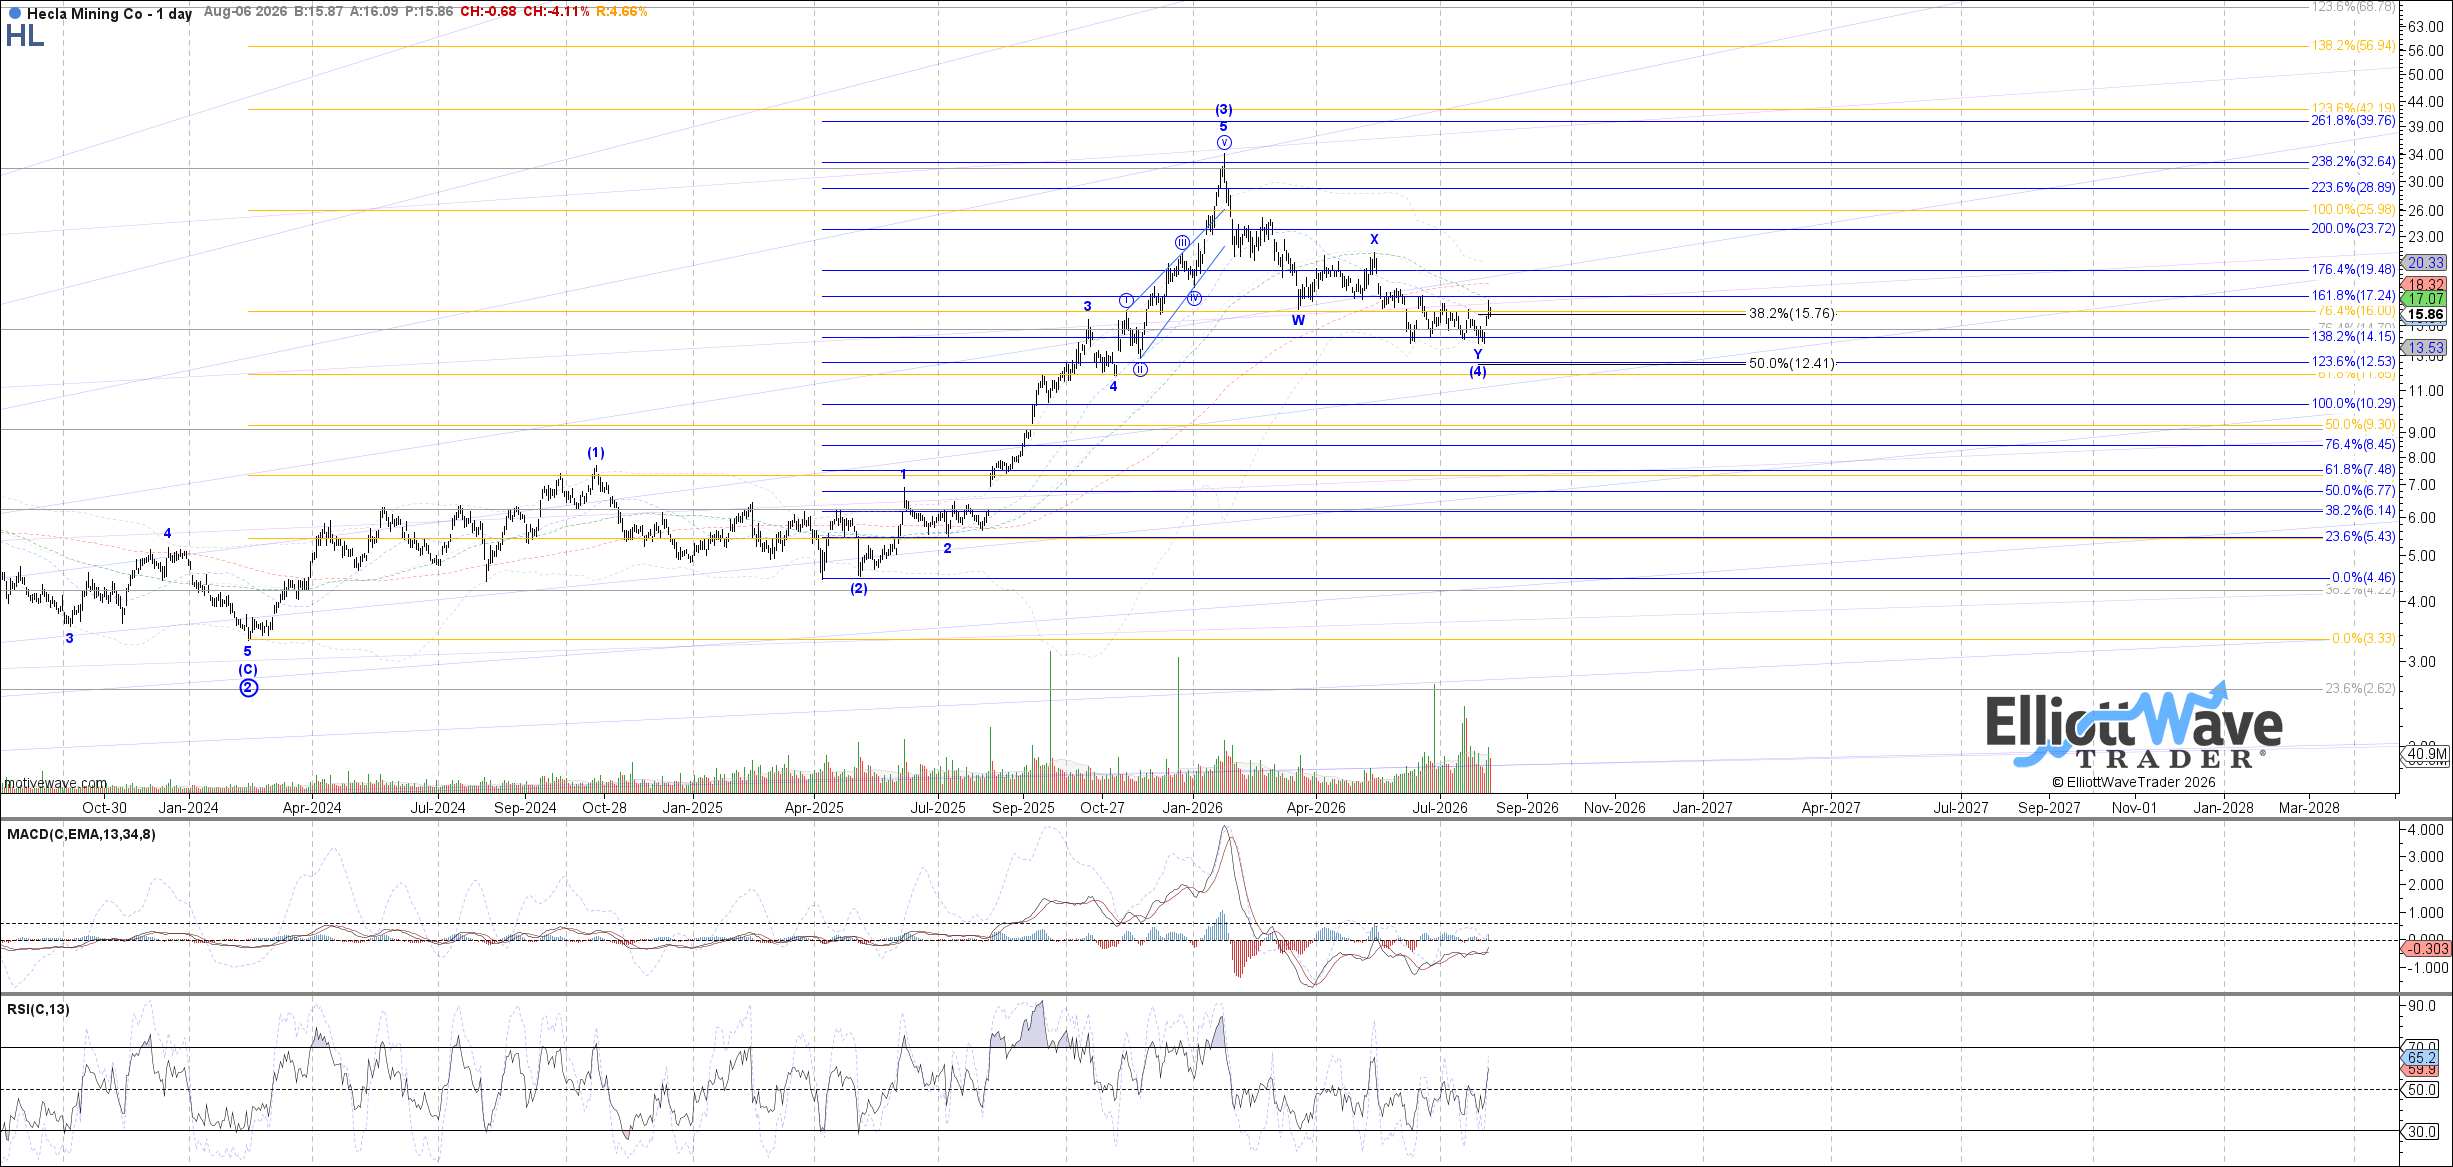Click the large HL ticker symbol
Screen dimensions: 2453x1167
tap(25, 36)
